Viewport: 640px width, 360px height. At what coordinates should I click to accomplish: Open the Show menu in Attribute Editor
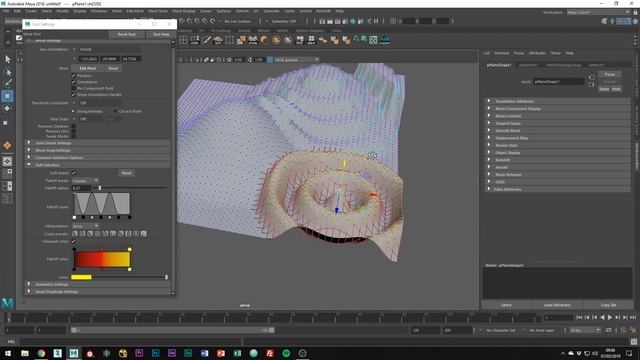point(556,53)
